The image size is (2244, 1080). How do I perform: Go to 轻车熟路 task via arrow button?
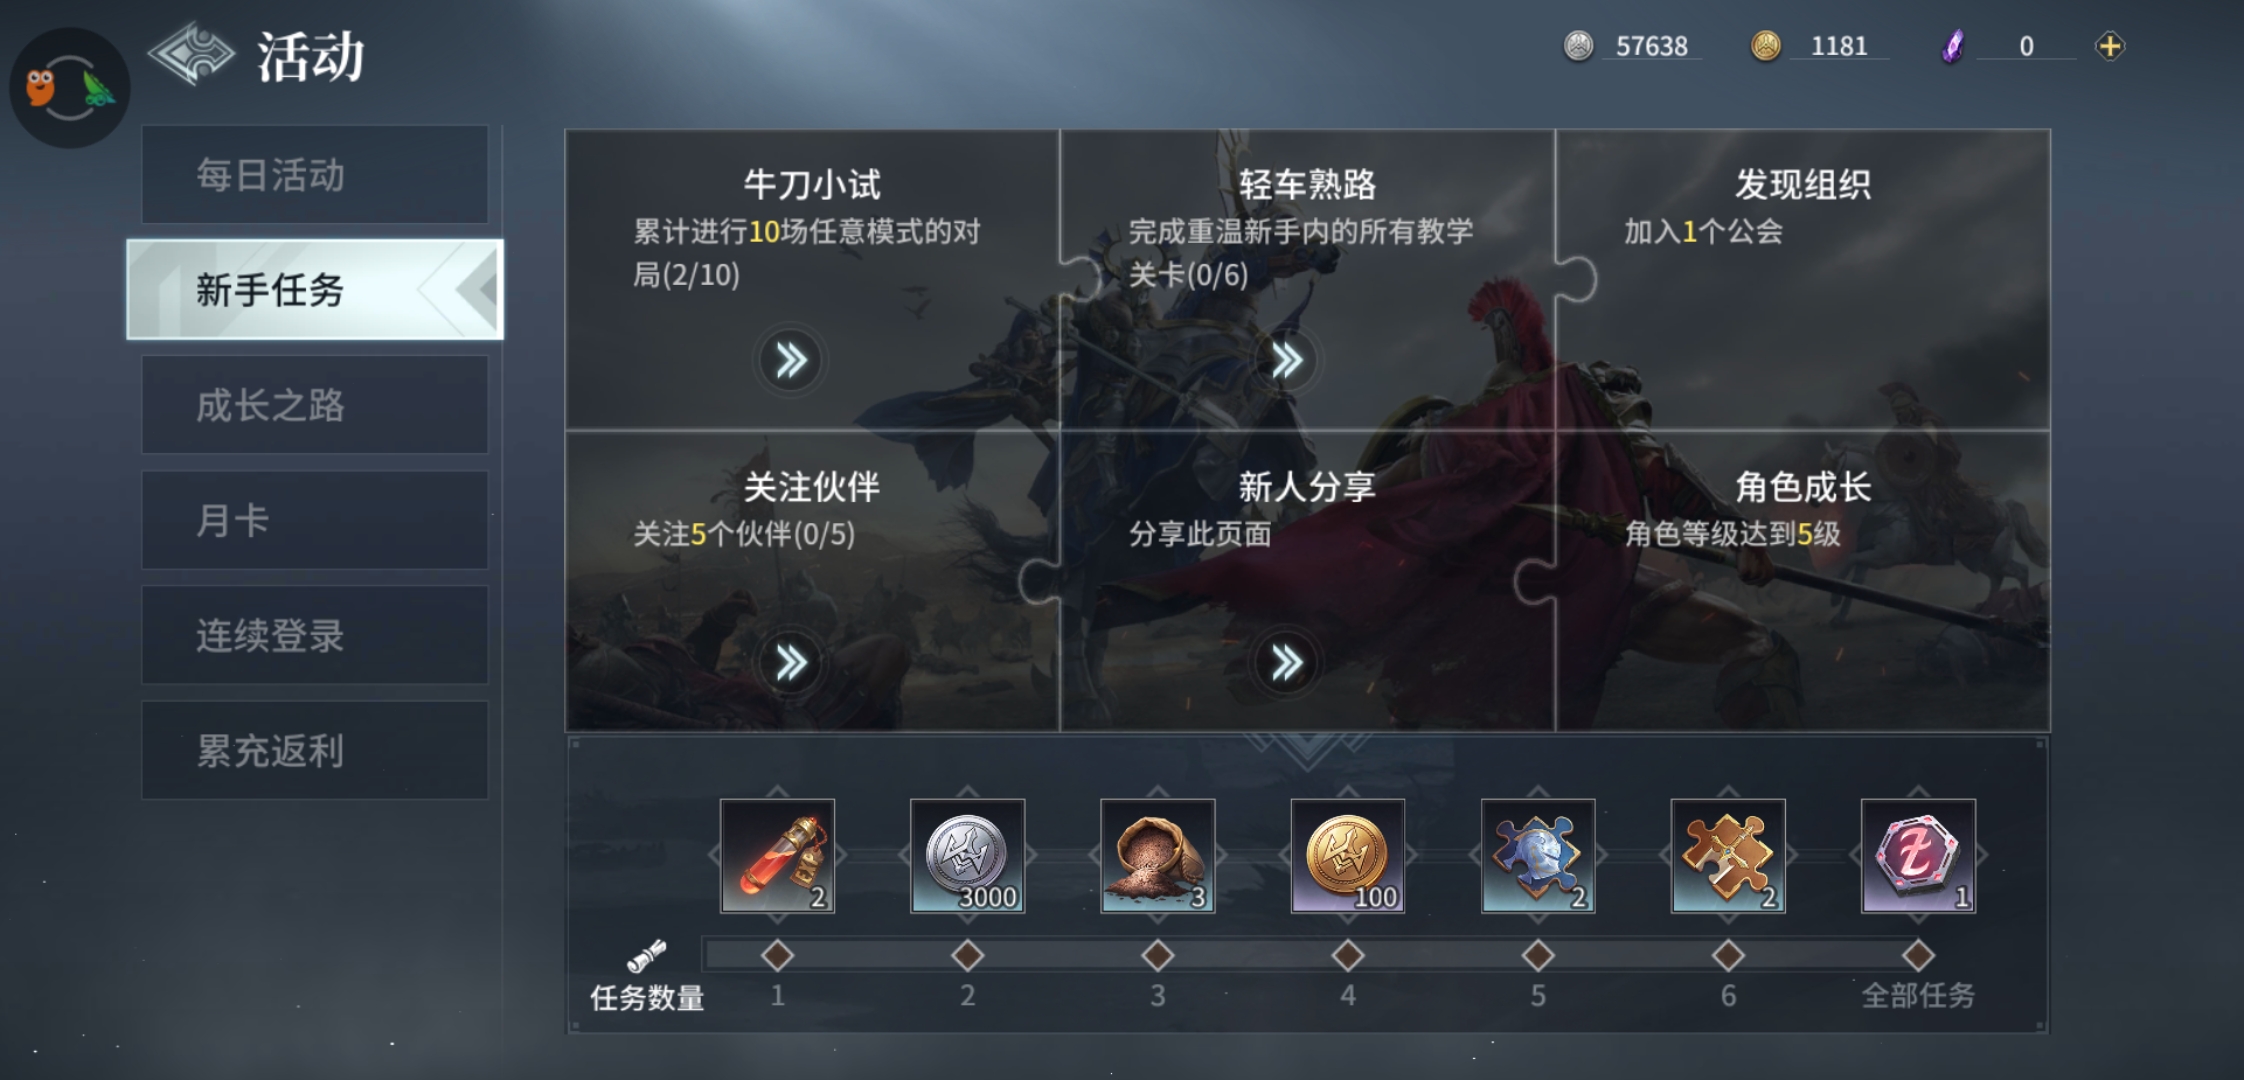point(1286,360)
